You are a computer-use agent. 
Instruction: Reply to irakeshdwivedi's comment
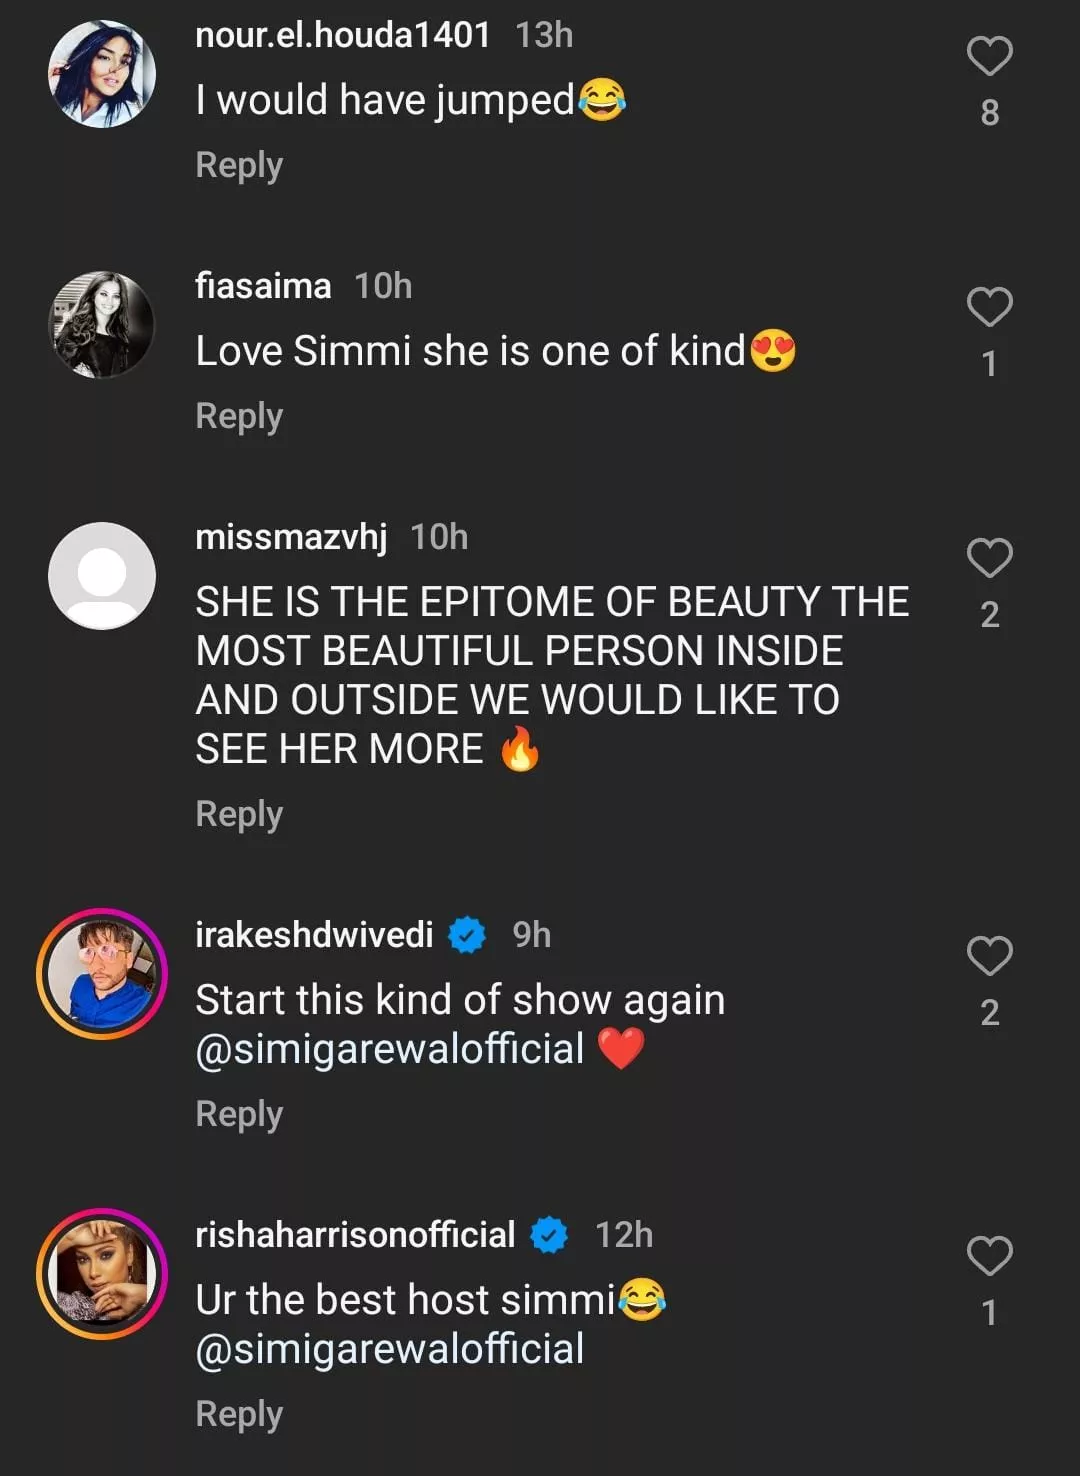(x=239, y=1114)
